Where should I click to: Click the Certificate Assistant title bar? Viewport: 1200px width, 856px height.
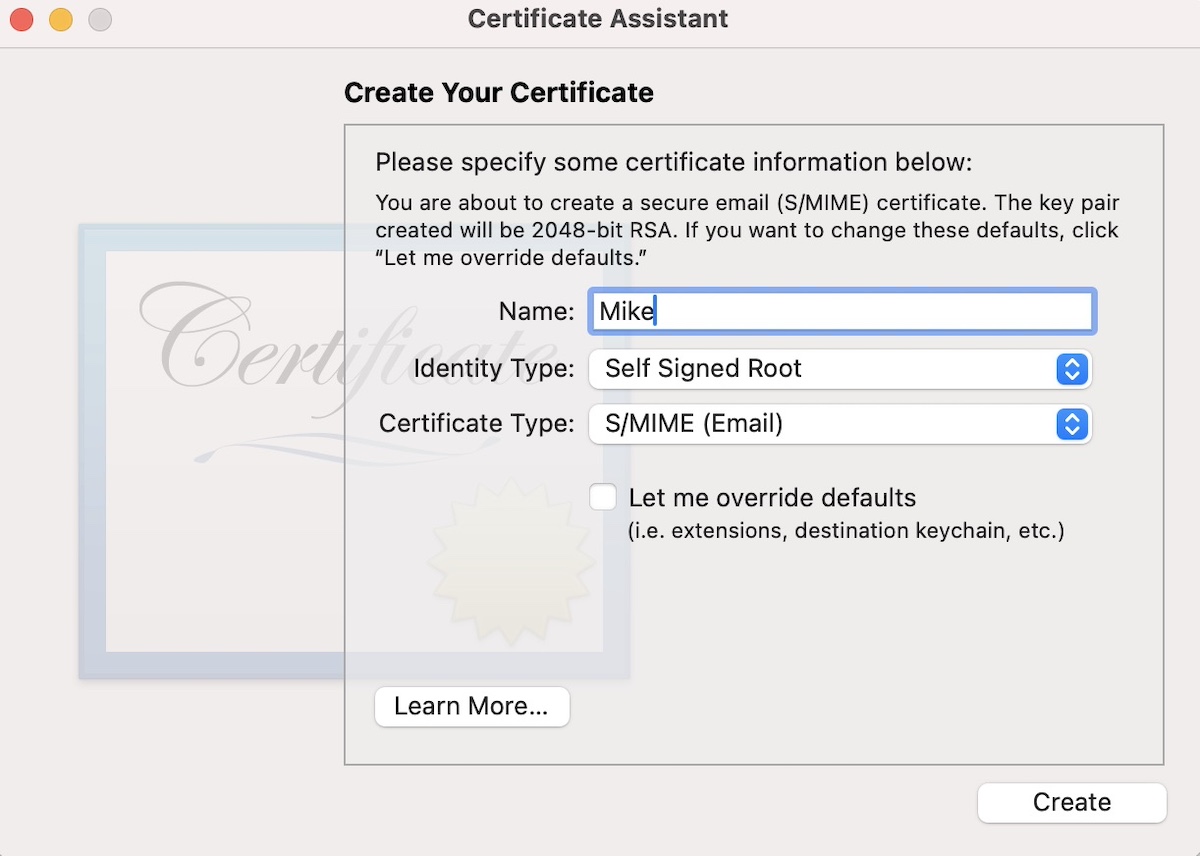[x=598, y=18]
